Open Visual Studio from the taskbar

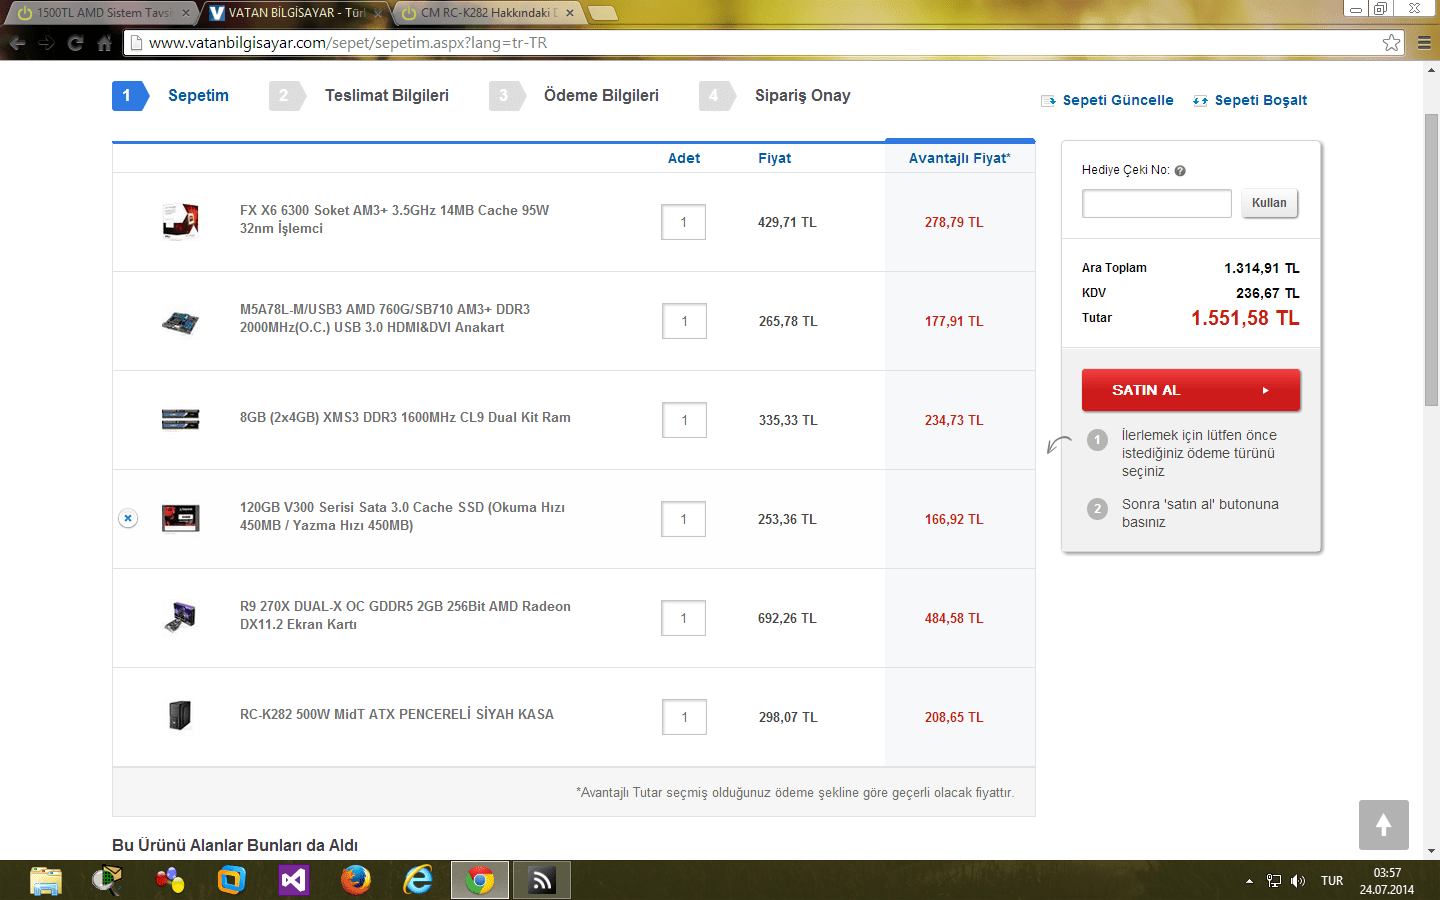[x=293, y=880]
